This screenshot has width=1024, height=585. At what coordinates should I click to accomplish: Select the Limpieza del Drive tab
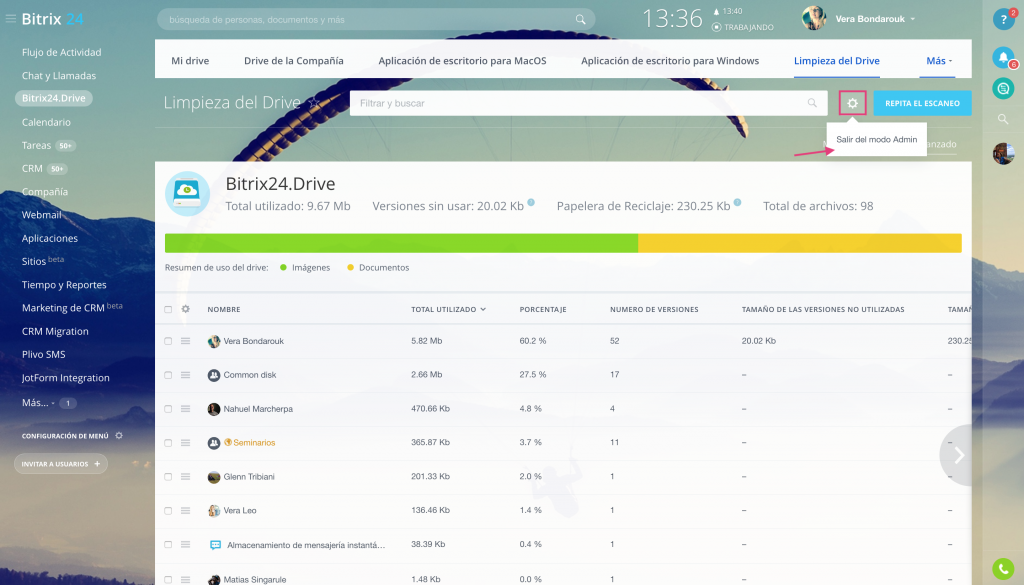pos(837,61)
